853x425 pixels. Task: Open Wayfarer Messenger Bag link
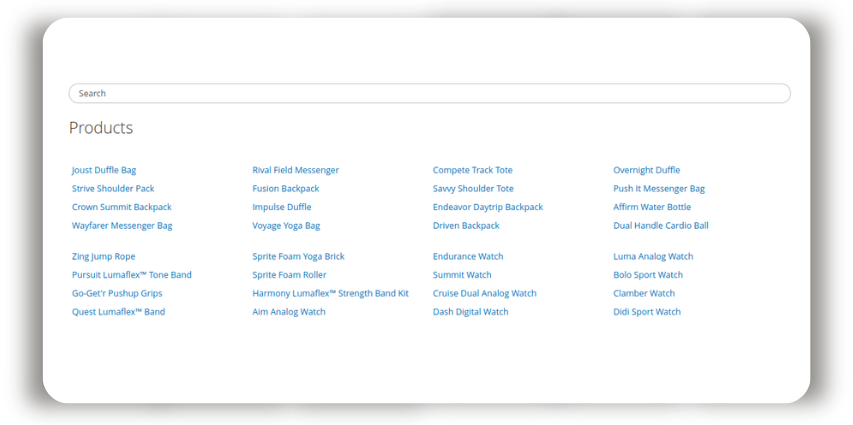(x=122, y=226)
